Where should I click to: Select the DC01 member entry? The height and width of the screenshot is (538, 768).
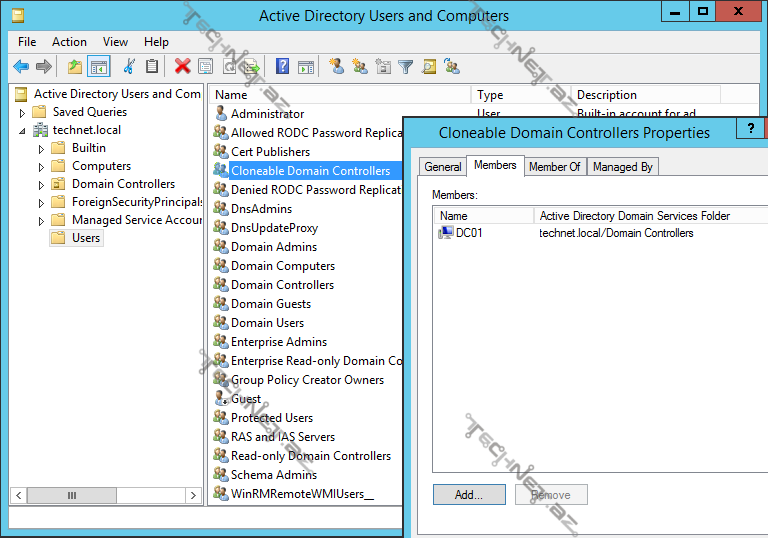click(460, 233)
